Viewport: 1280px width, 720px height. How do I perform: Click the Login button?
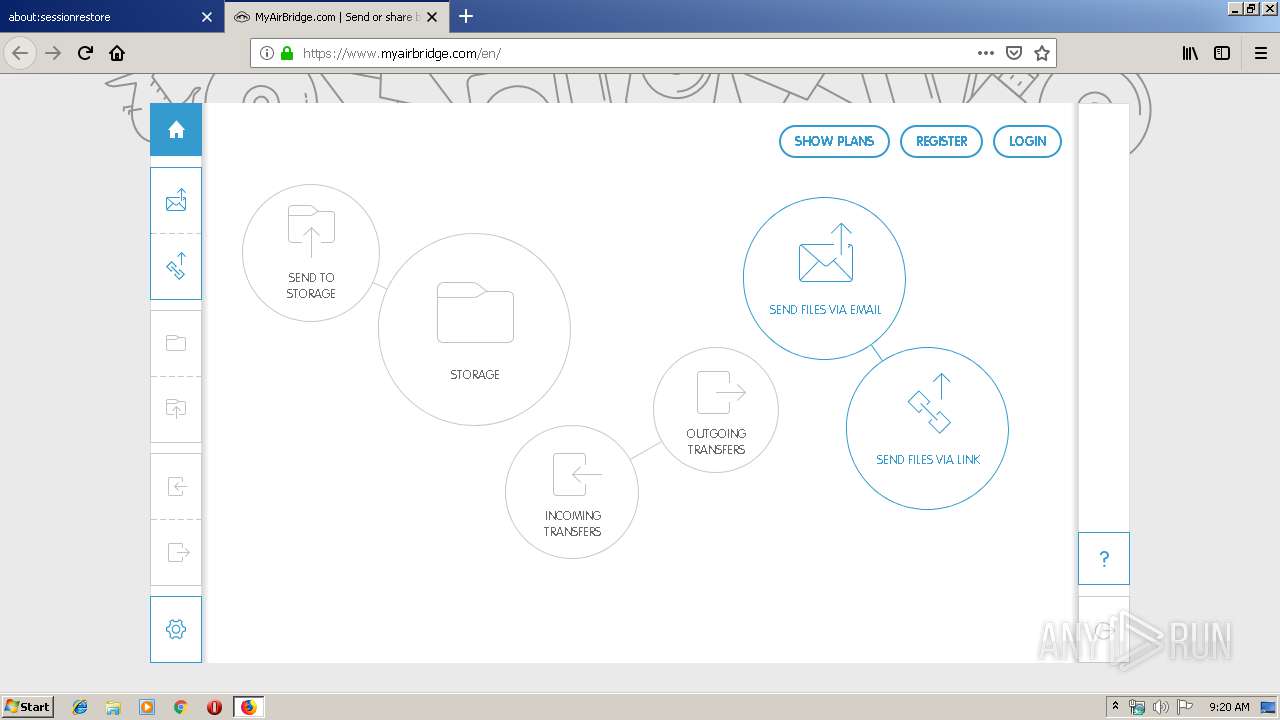[x=1027, y=141]
